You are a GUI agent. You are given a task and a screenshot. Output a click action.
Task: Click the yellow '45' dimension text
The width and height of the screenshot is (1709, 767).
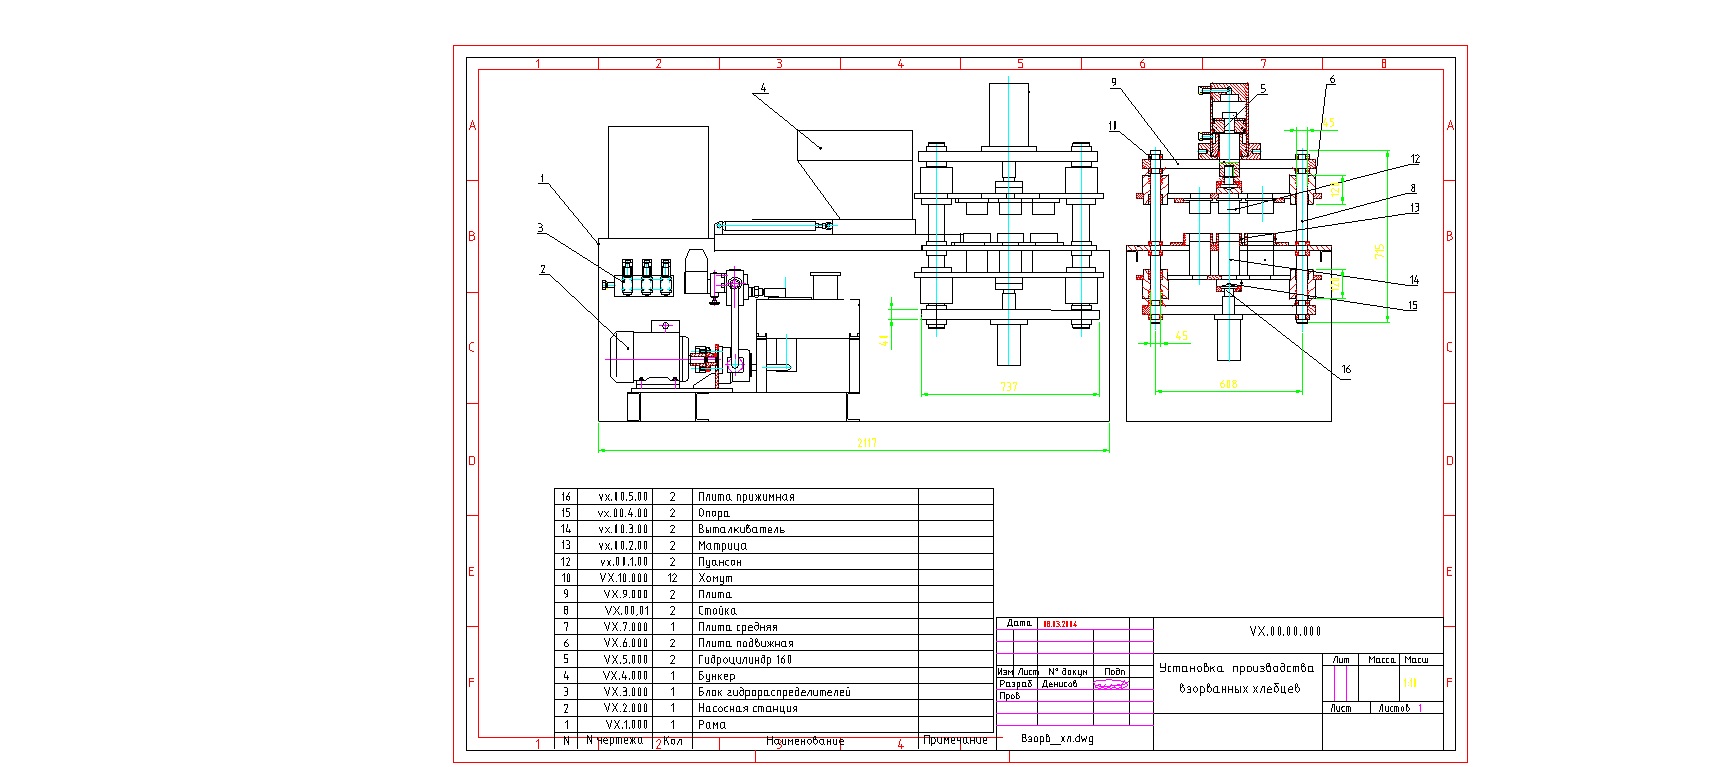click(x=1182, y=336)
